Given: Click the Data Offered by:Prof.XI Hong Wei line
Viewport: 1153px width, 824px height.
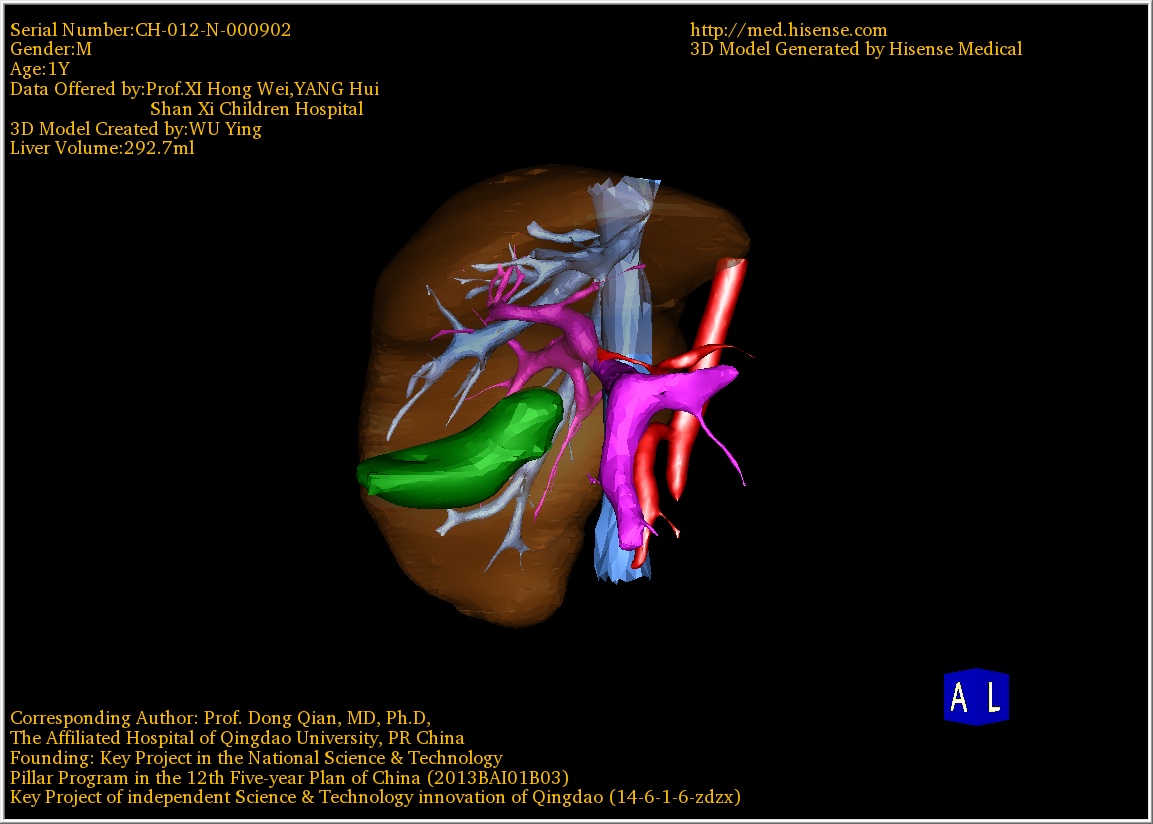Looking at the screenshot, I should (x=195, y=89).
